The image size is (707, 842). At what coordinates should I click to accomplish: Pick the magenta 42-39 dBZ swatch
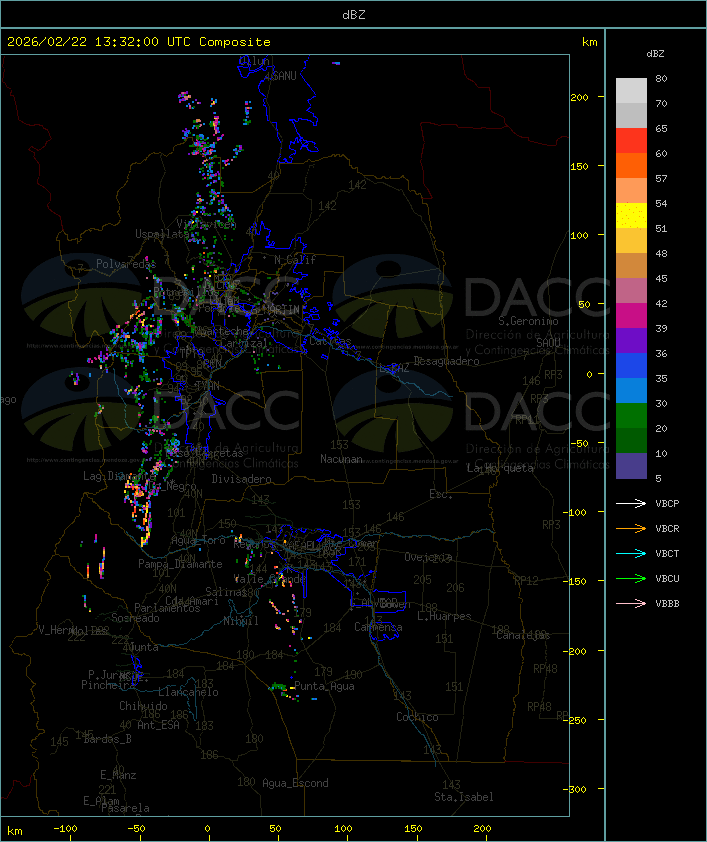(x=631, y=315)
